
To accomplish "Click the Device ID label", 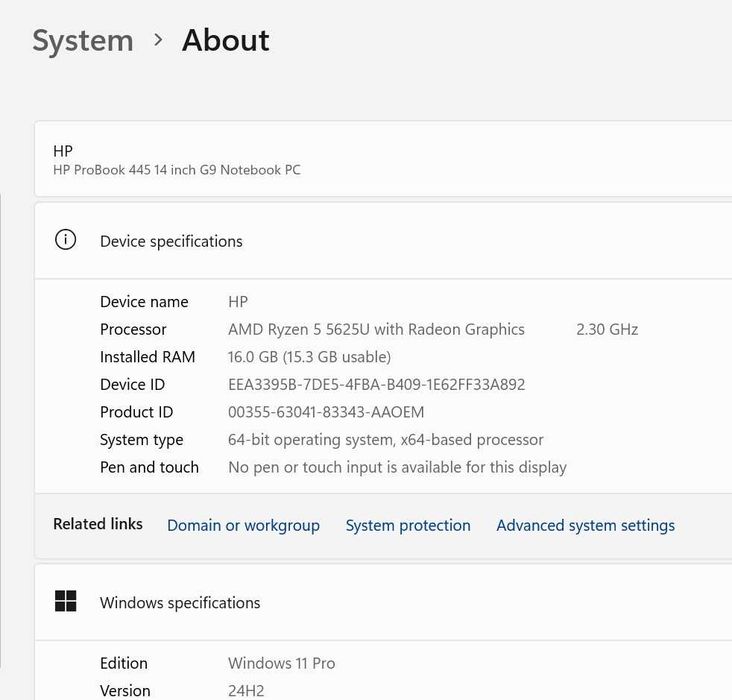I will (x=133, y=384).
